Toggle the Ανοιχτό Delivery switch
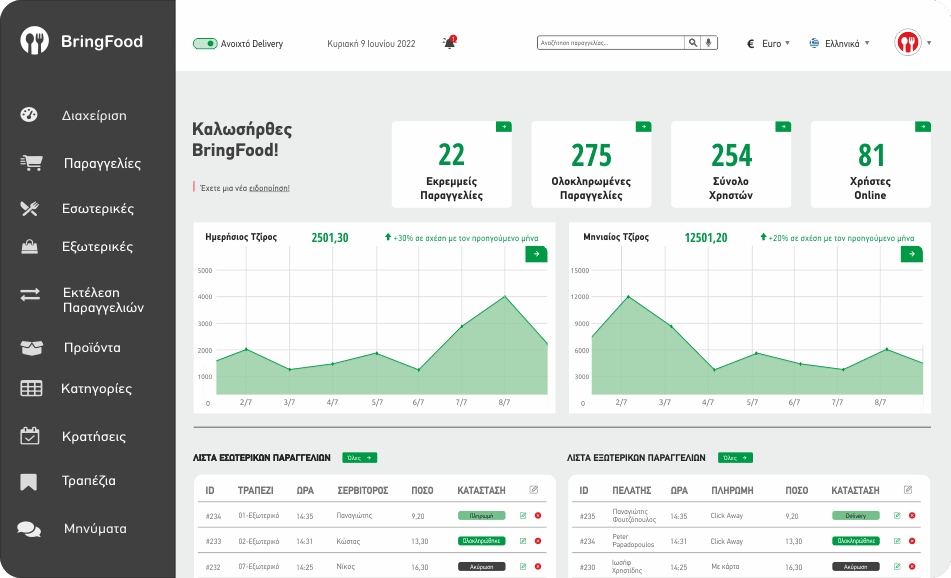 pos(205,44)
